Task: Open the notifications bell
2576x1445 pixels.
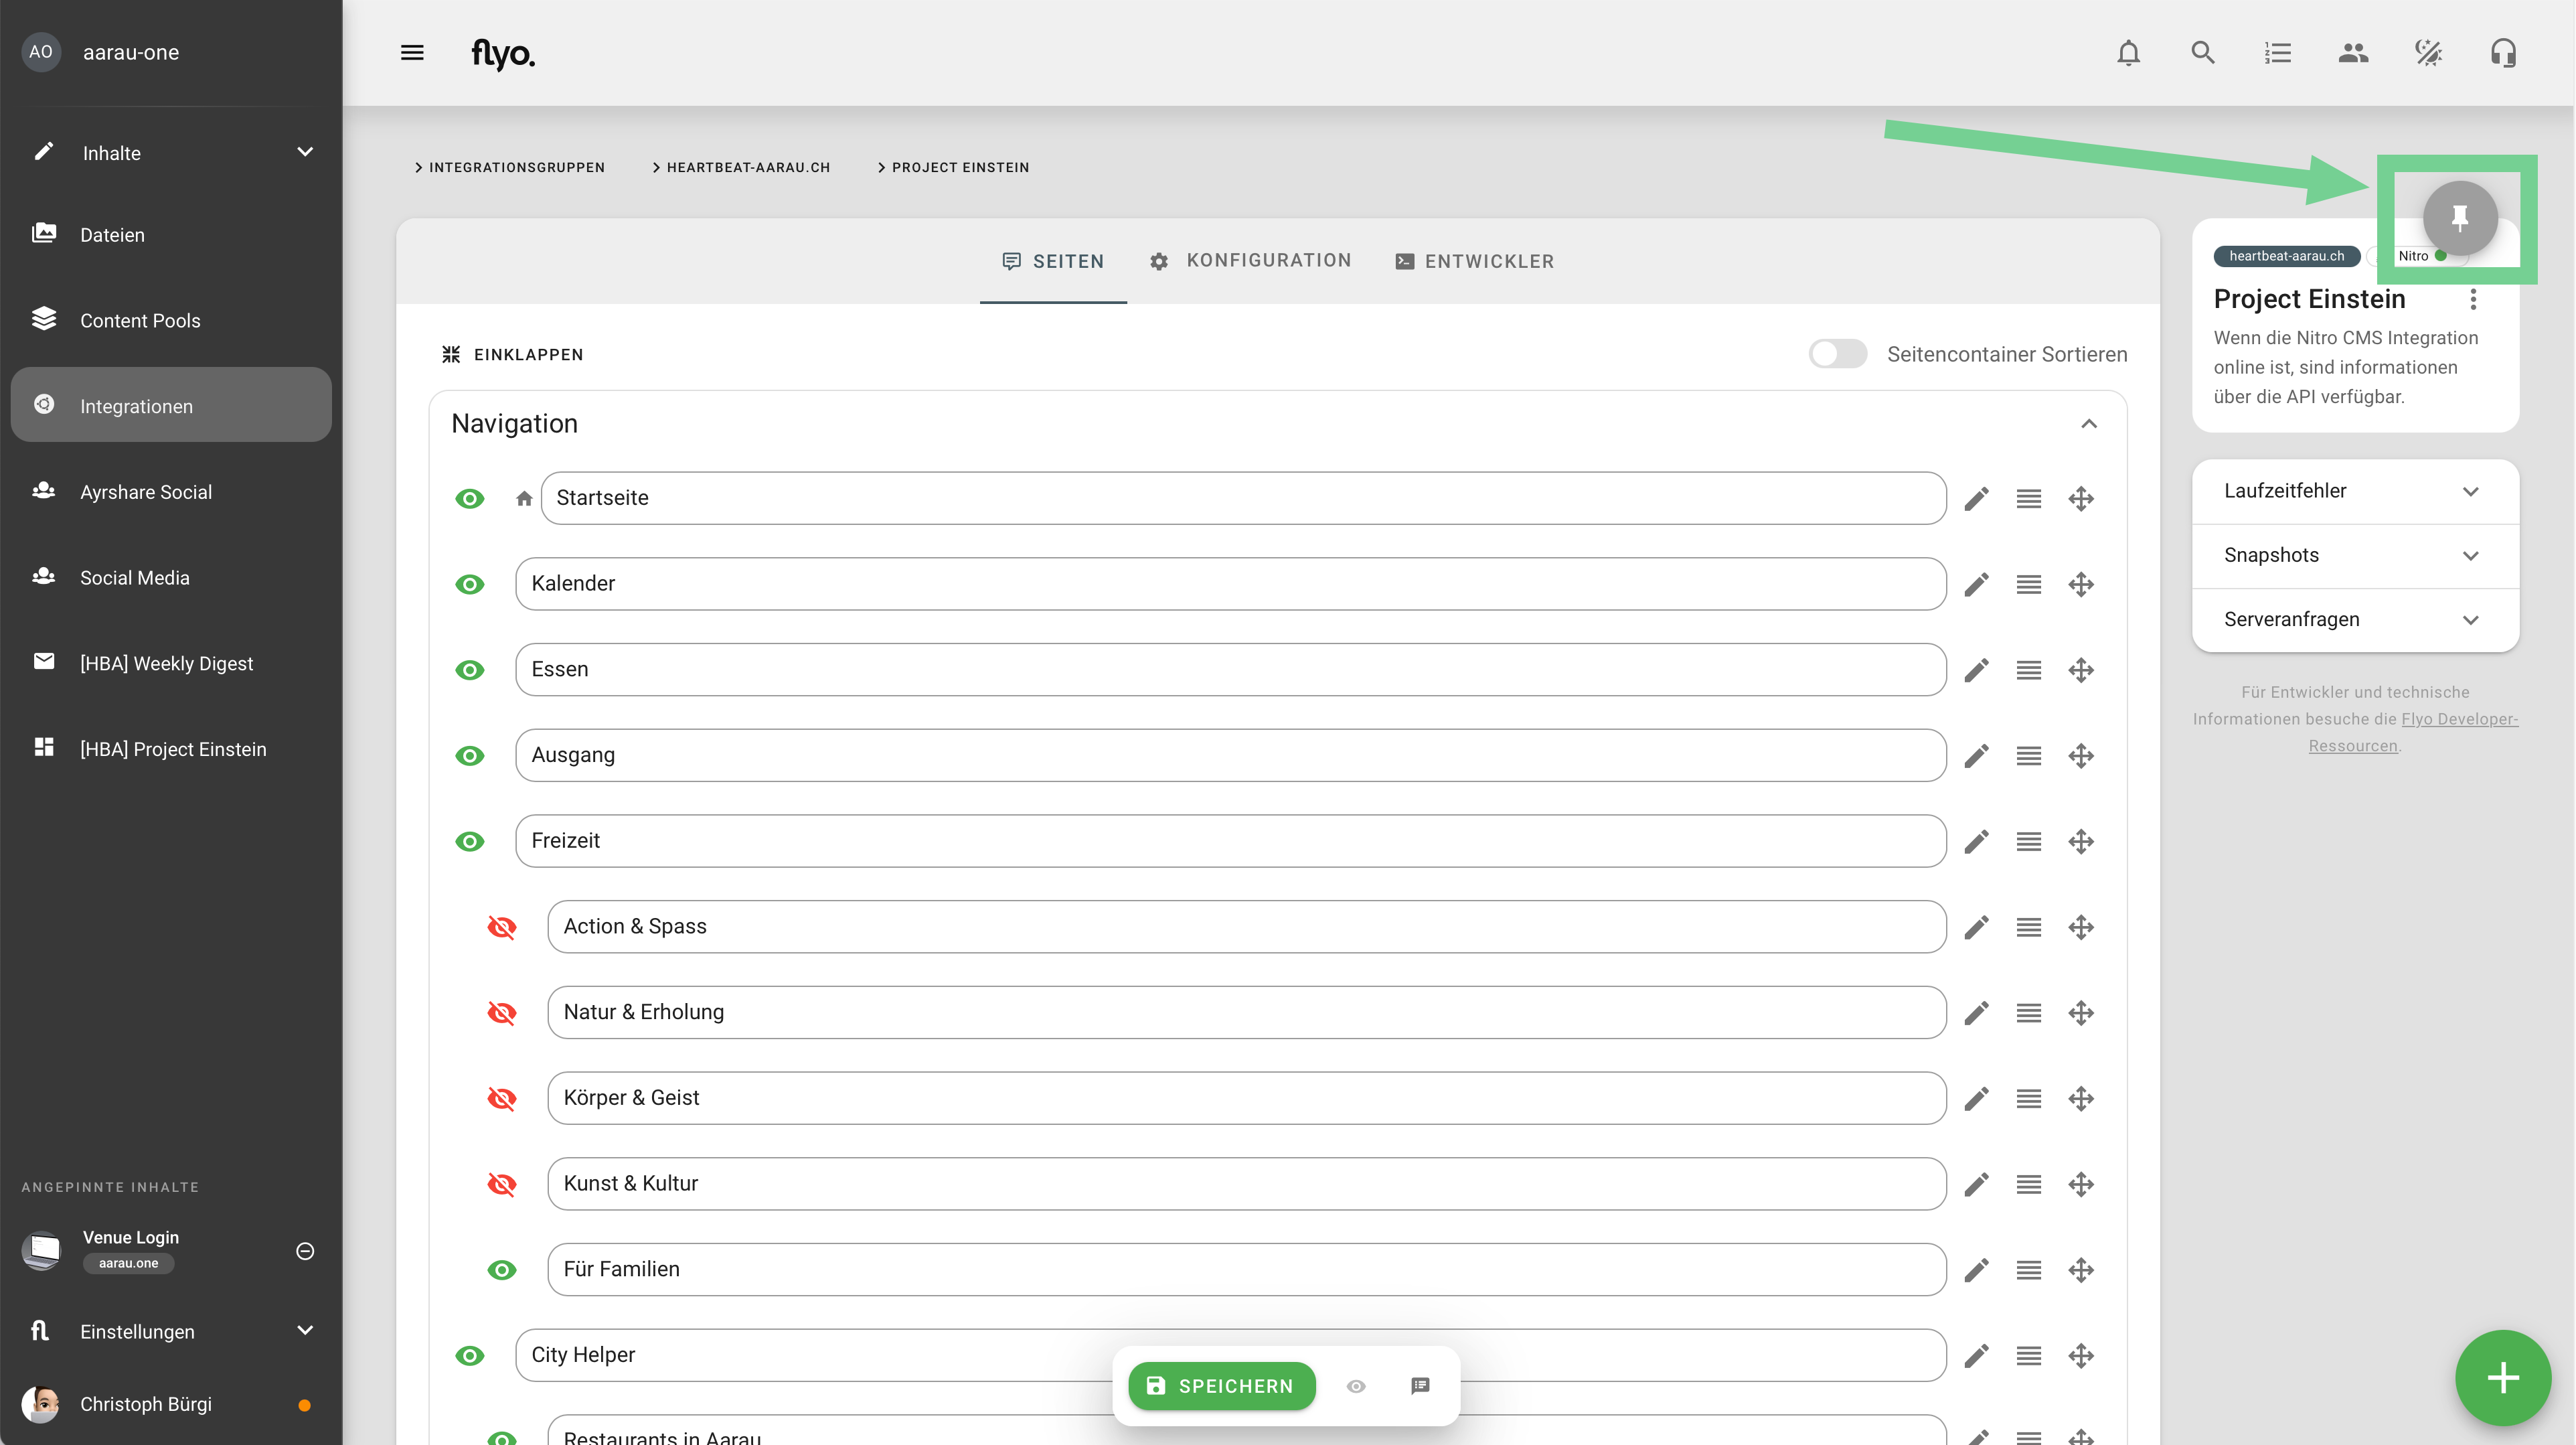Action: pos(2128,53)
